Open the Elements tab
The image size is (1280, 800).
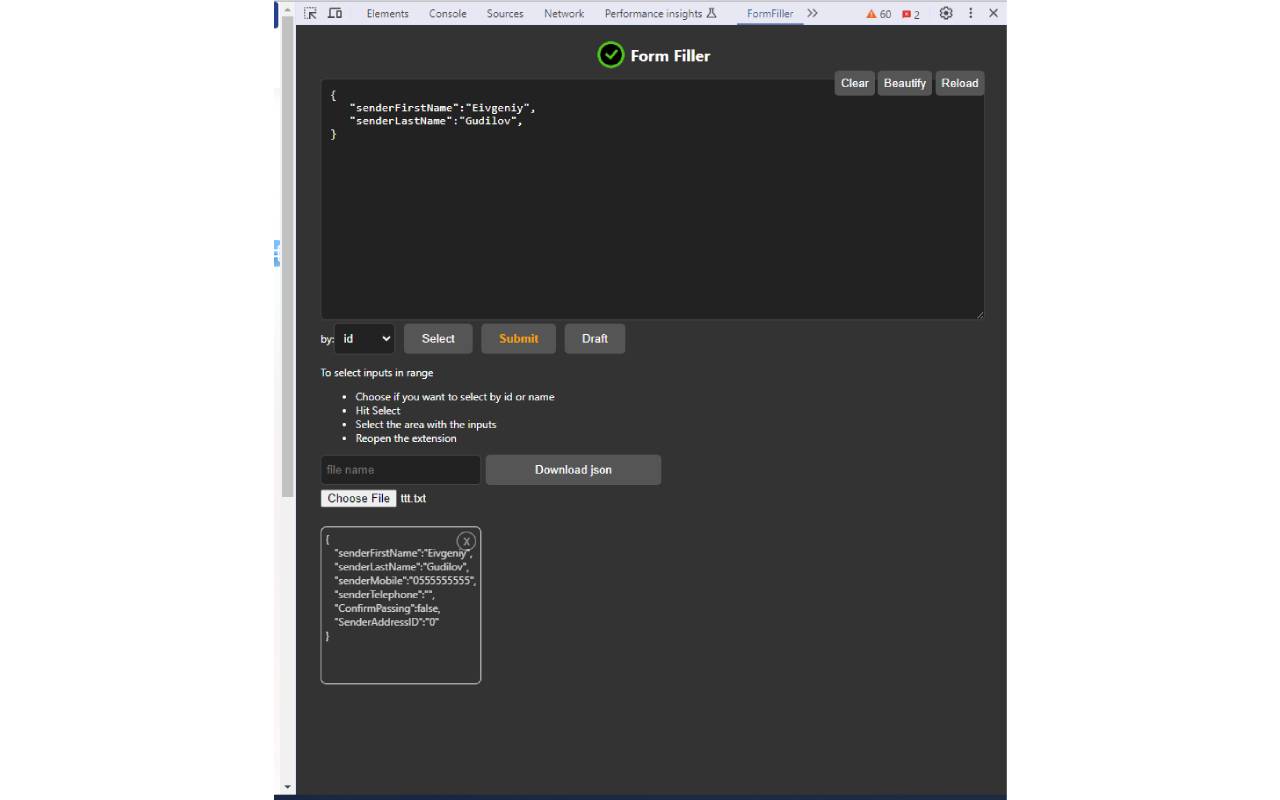(x=387, y=13)
